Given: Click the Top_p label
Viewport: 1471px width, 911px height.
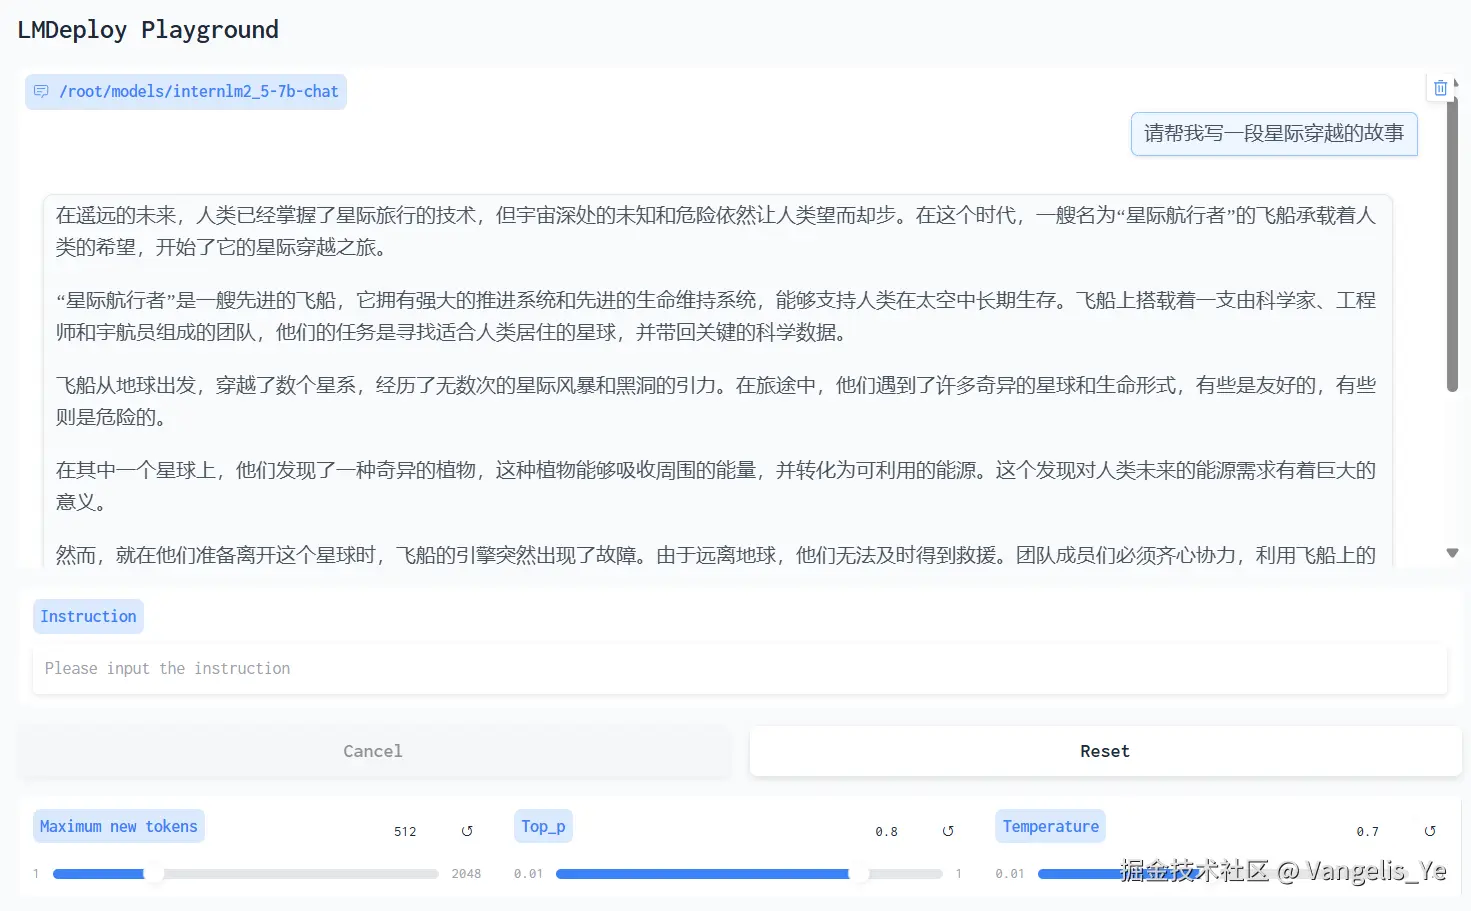Looking at the screenshot, I should 543,826.
